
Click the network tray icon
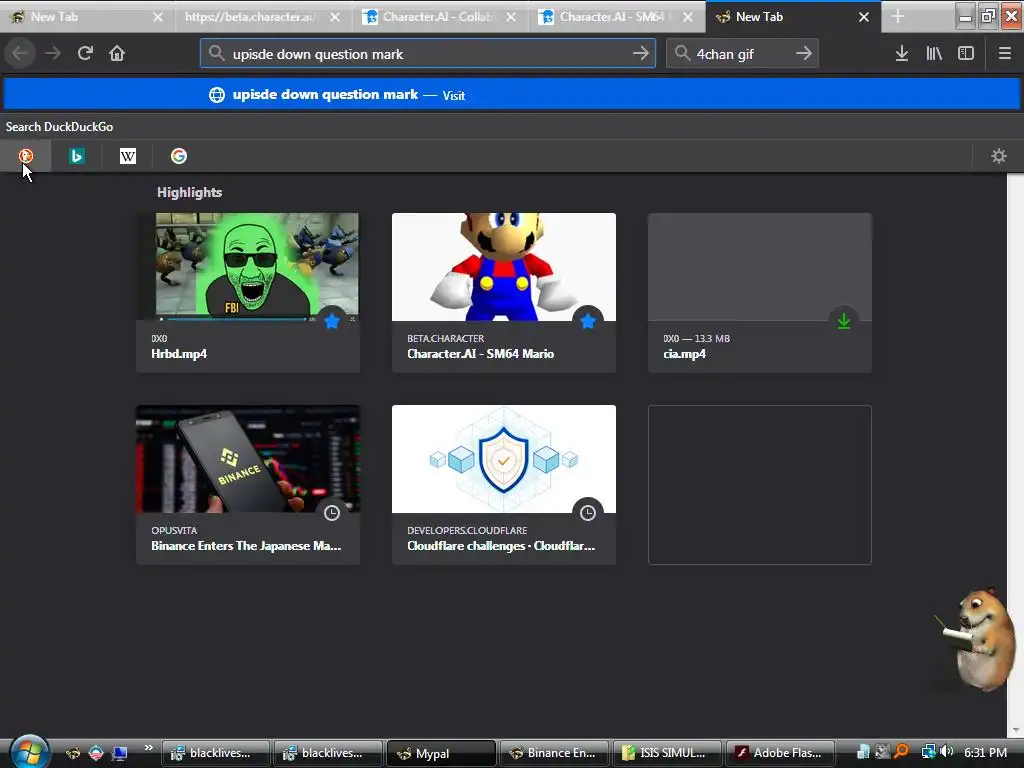coord(928,752)
